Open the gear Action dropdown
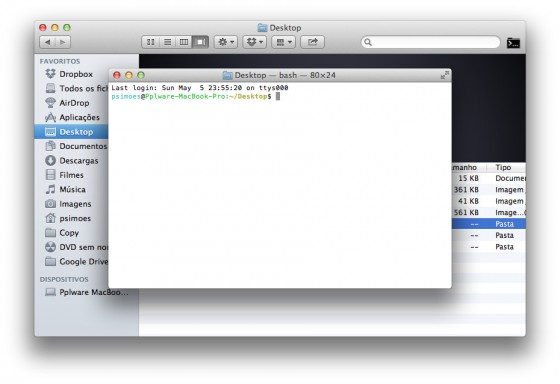Viewport: 560px width, 384px height. [226, 42]
